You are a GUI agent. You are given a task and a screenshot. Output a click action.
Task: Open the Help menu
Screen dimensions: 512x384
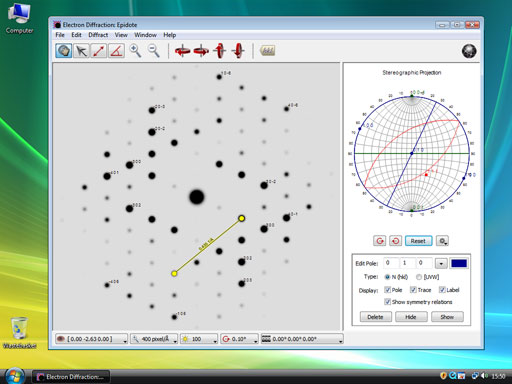pos(169,35)
